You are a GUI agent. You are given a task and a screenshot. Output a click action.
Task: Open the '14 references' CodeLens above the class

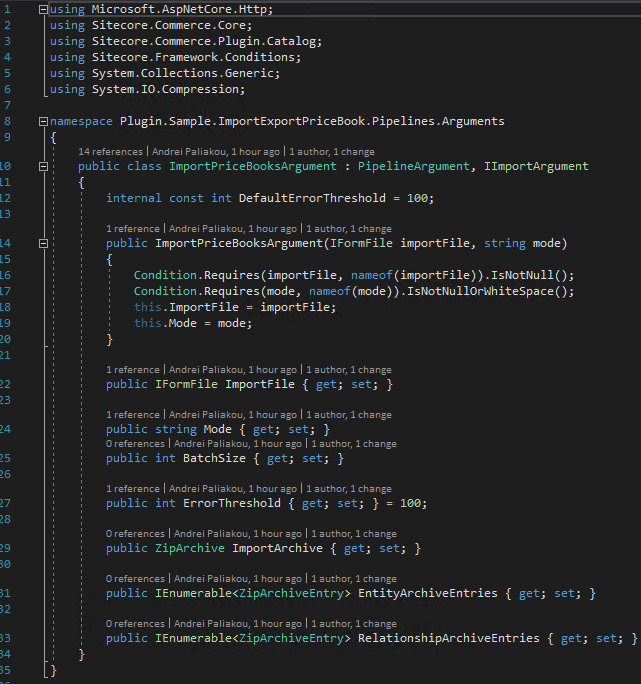point(110,152)
